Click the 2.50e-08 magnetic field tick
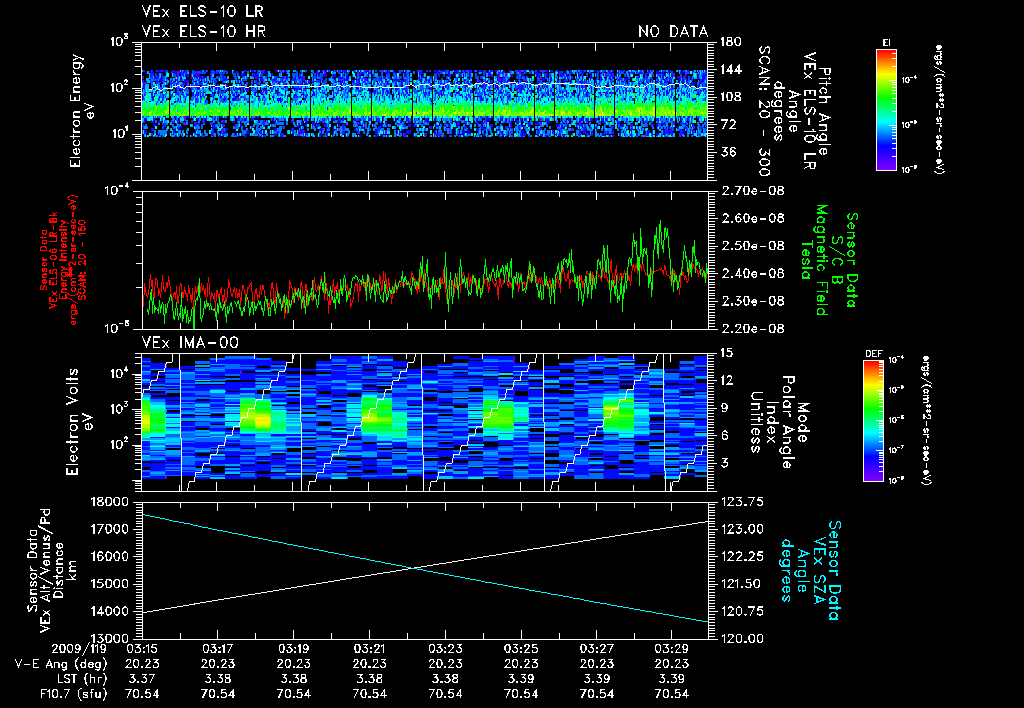Image resolution: width=1024 pixels, height=708 pixels. [x=752, y=246]
